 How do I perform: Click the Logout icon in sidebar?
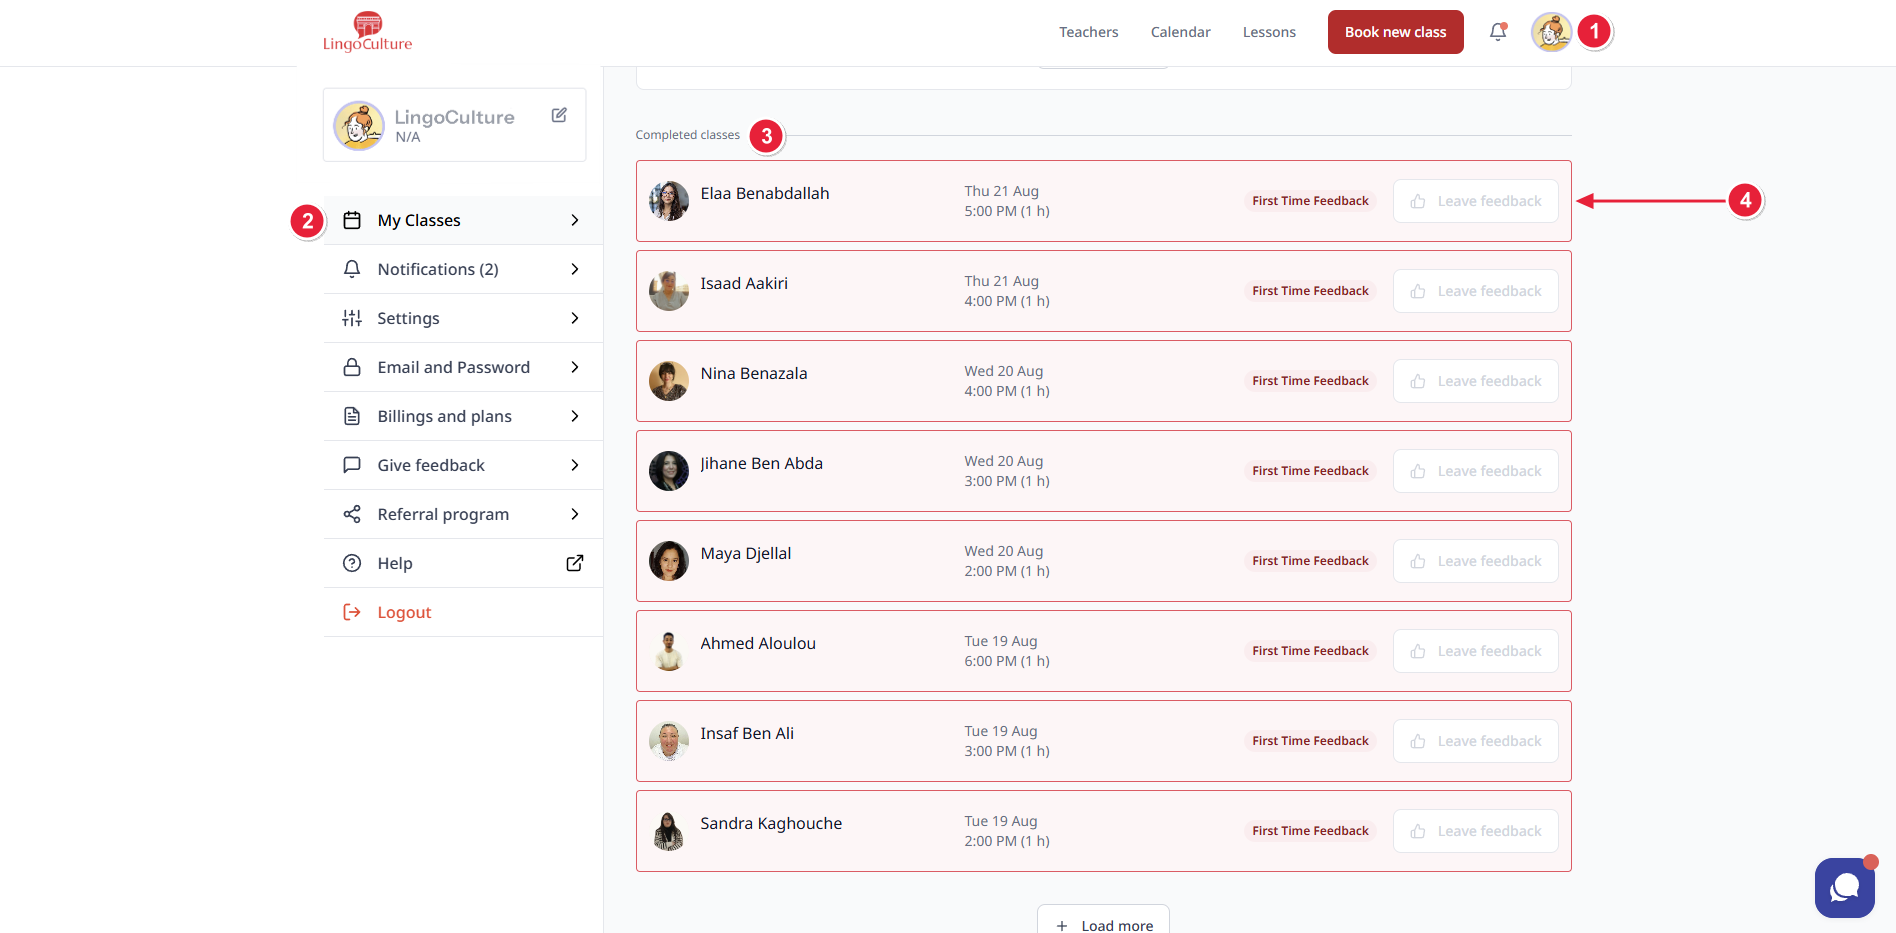(x=352, y=612)
